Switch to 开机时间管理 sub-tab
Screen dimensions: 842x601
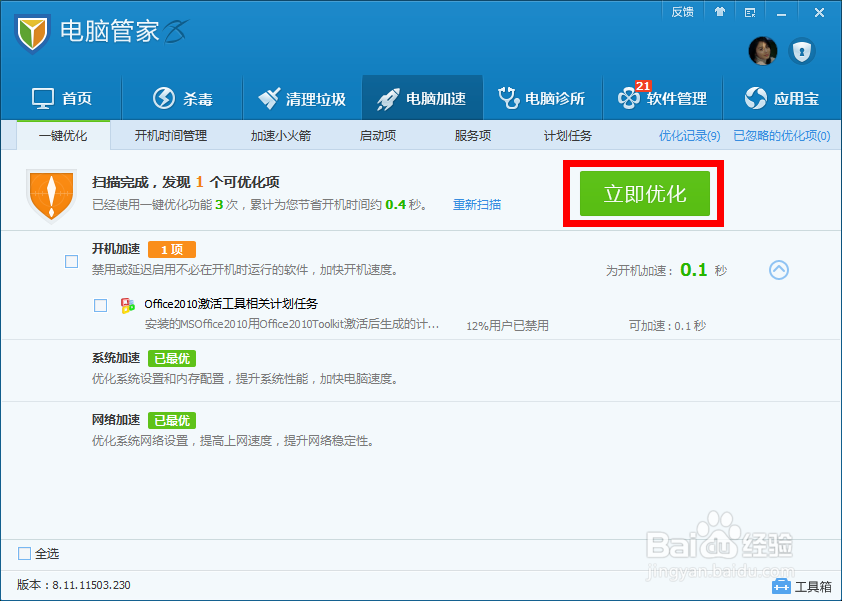click(x=171, y=136)
